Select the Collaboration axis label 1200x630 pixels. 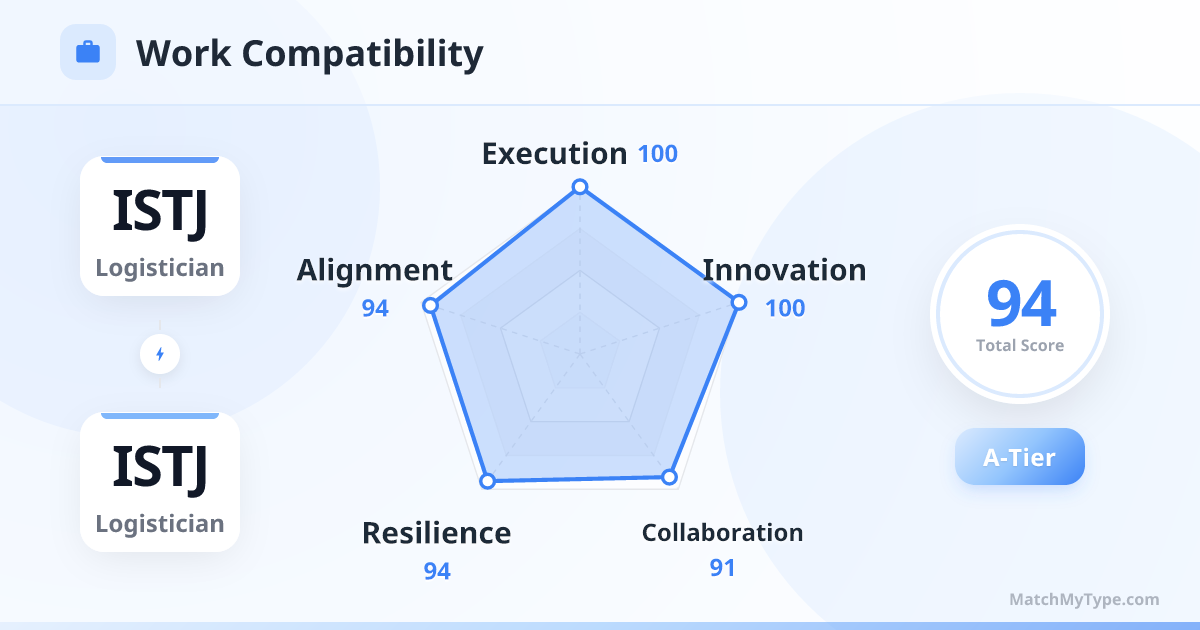(x=722, y=532)
